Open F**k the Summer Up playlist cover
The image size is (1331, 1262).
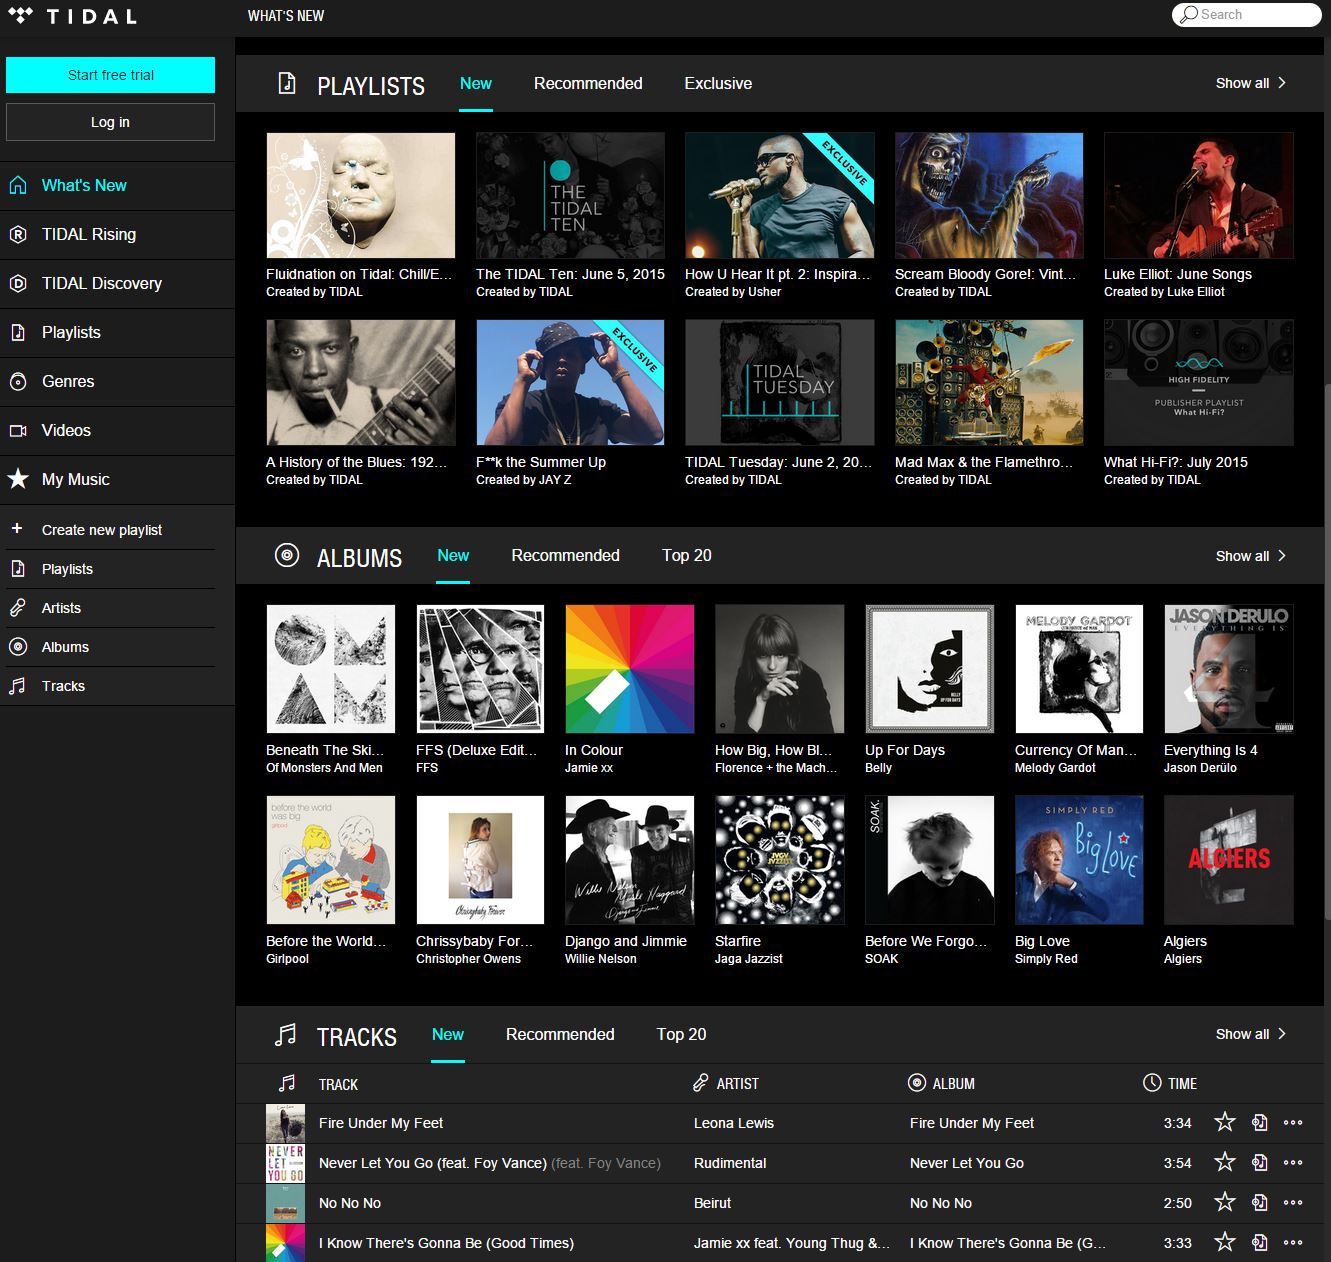tap(570, 382)
